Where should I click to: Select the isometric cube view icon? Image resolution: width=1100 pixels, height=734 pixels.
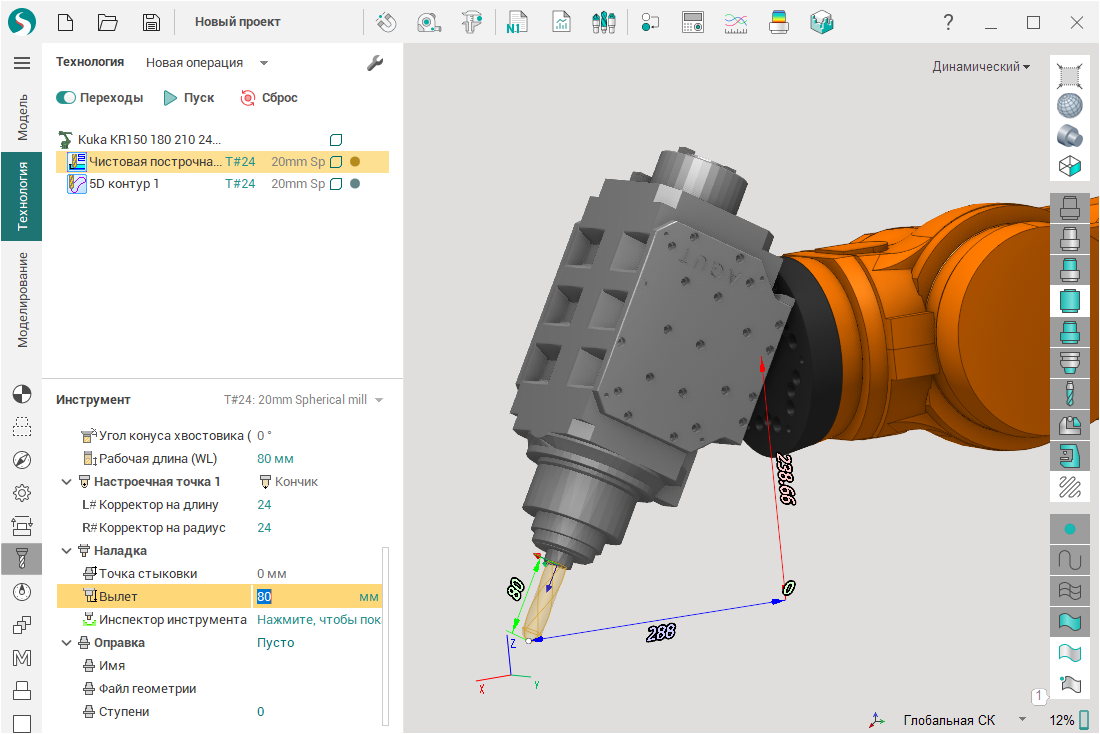pos(1070,166)
